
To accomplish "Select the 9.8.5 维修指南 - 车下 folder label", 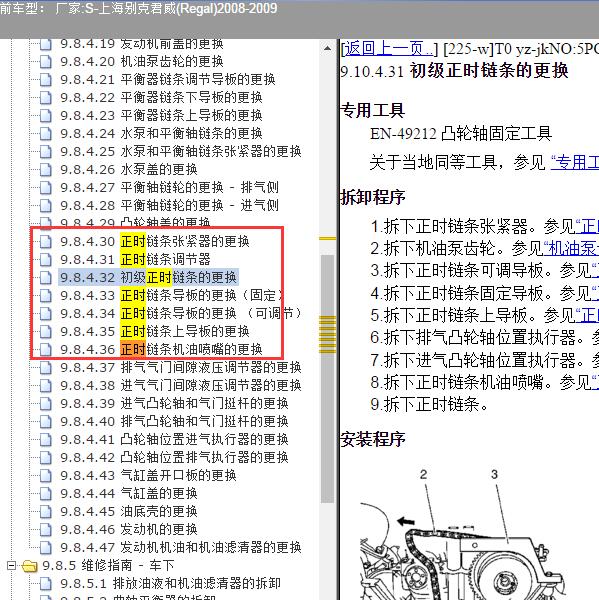I will coord(108,565).
